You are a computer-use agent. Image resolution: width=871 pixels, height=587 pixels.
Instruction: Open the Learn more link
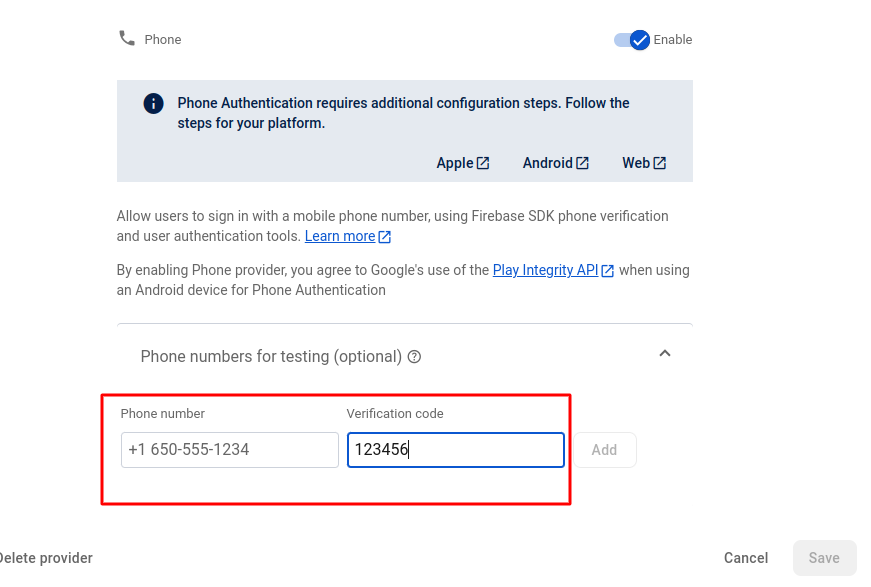pos(340,236)
